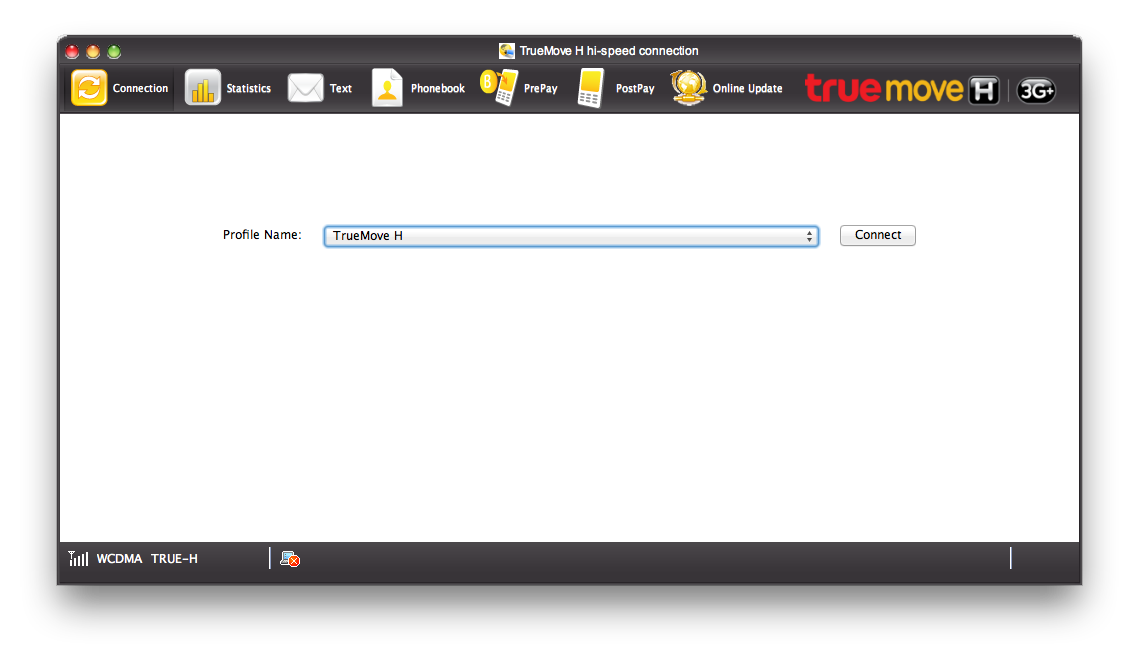Click the TRUE-H operator name
Viewport: 1139px width, 664px height.
(174, 559)
